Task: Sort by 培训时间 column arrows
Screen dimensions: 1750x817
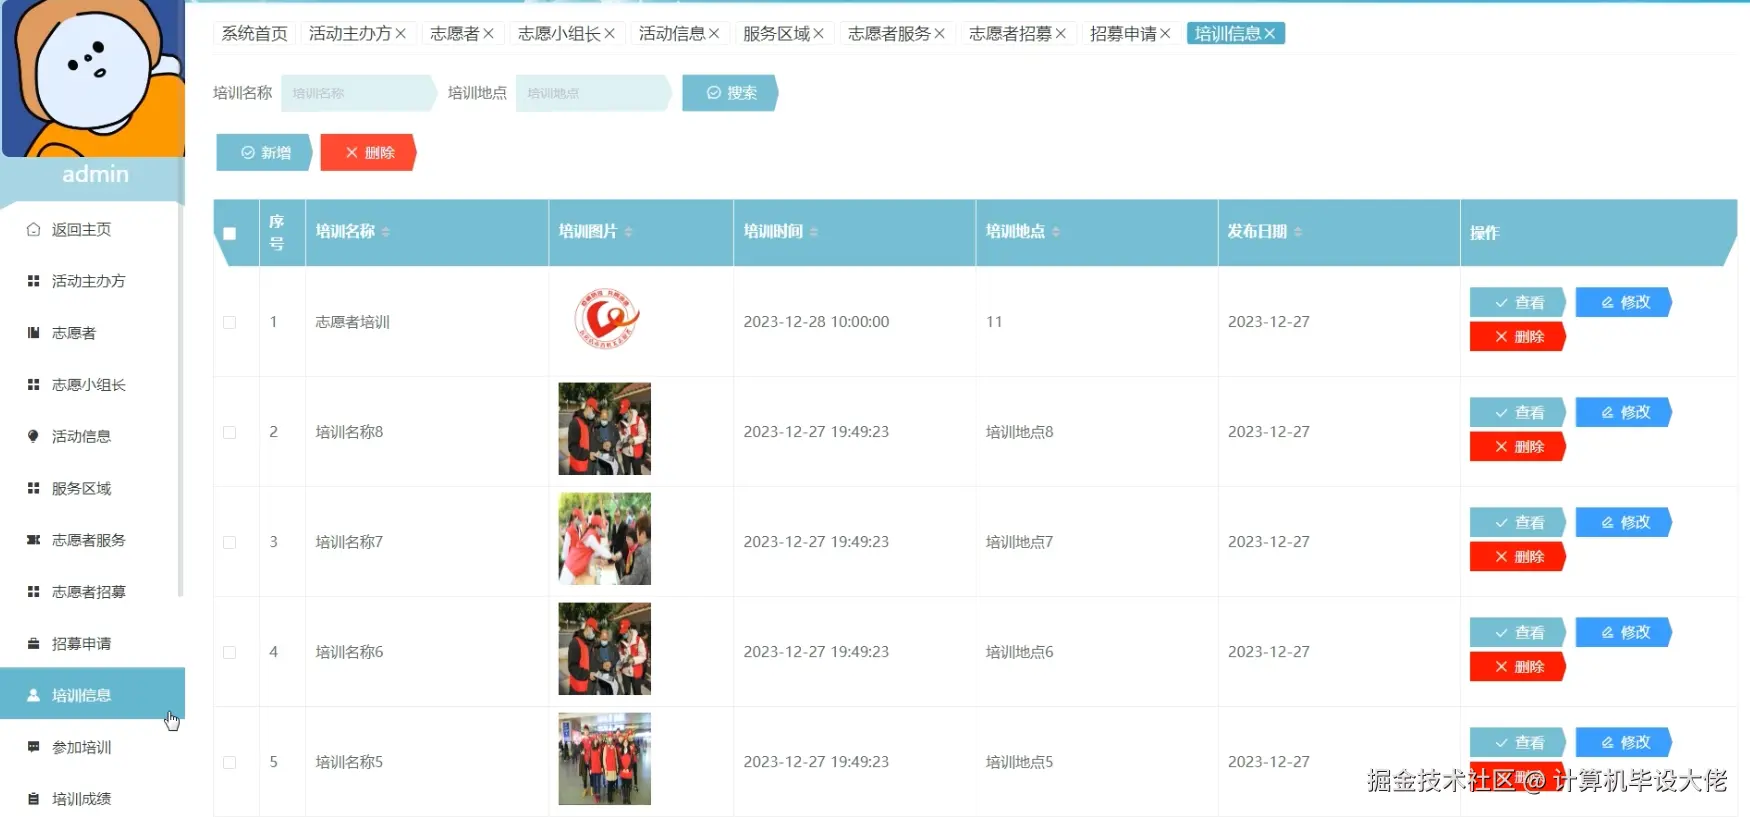Action: tap(814, 232)
